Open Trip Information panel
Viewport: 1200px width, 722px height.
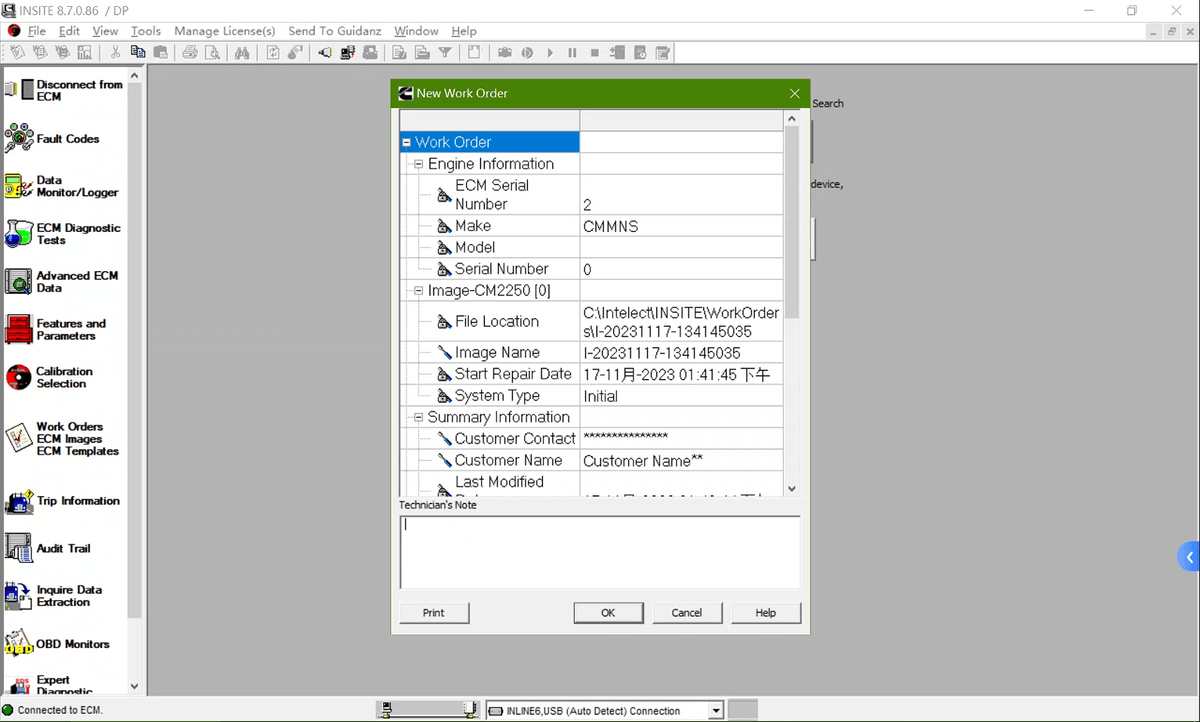point(77,501)
